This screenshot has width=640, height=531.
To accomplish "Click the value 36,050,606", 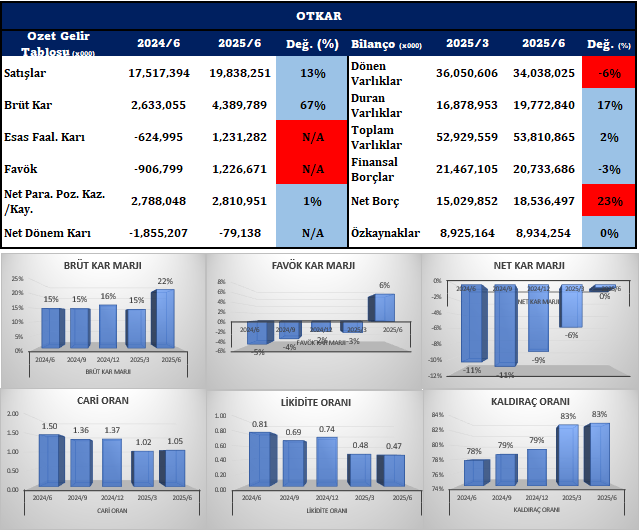I will (467, 73).
